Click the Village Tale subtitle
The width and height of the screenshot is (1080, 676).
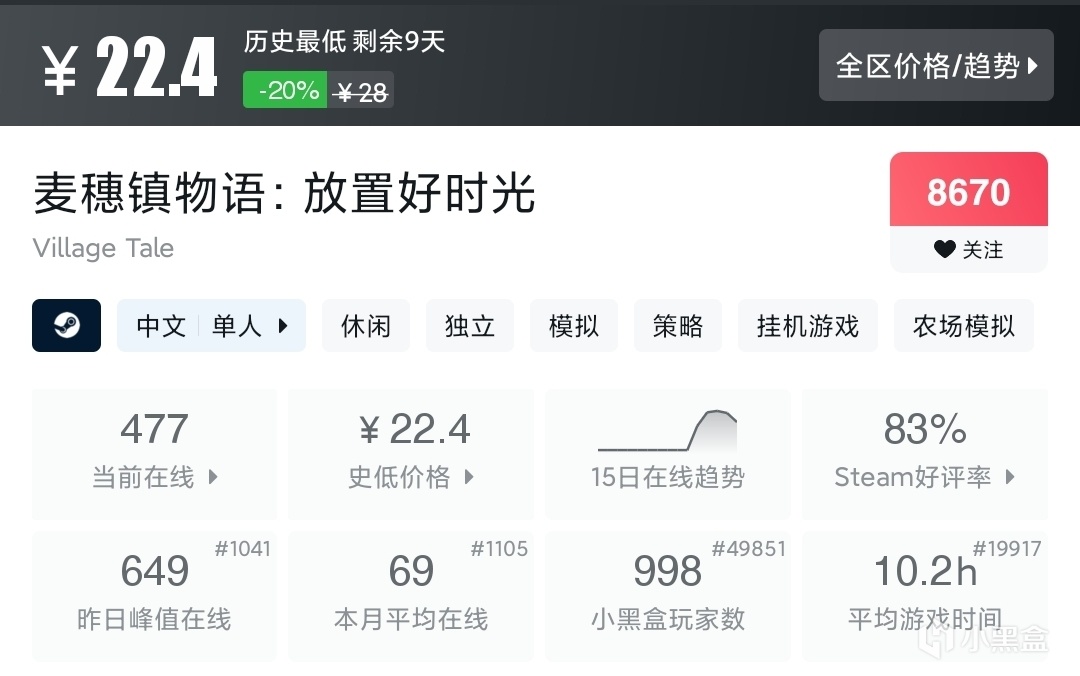pyautogui.click(x=103, y=248)
